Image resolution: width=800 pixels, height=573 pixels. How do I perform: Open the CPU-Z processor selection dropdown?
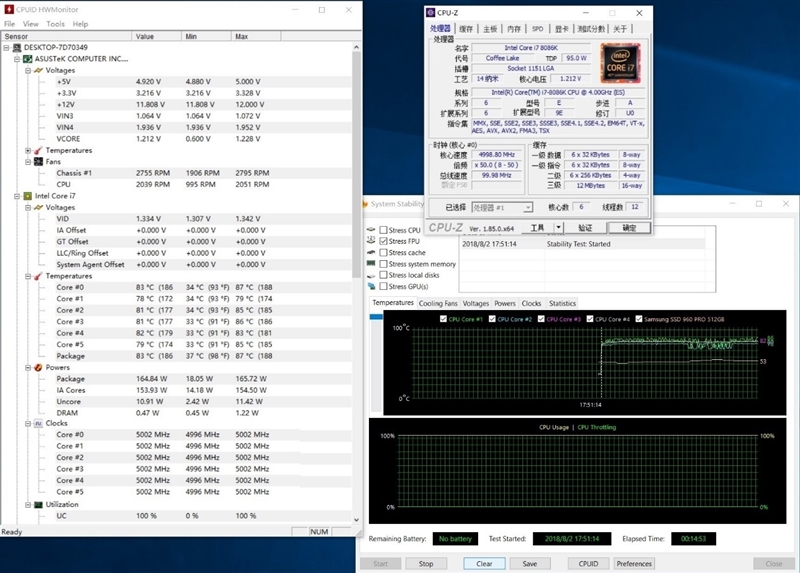[x=528, y=207]
